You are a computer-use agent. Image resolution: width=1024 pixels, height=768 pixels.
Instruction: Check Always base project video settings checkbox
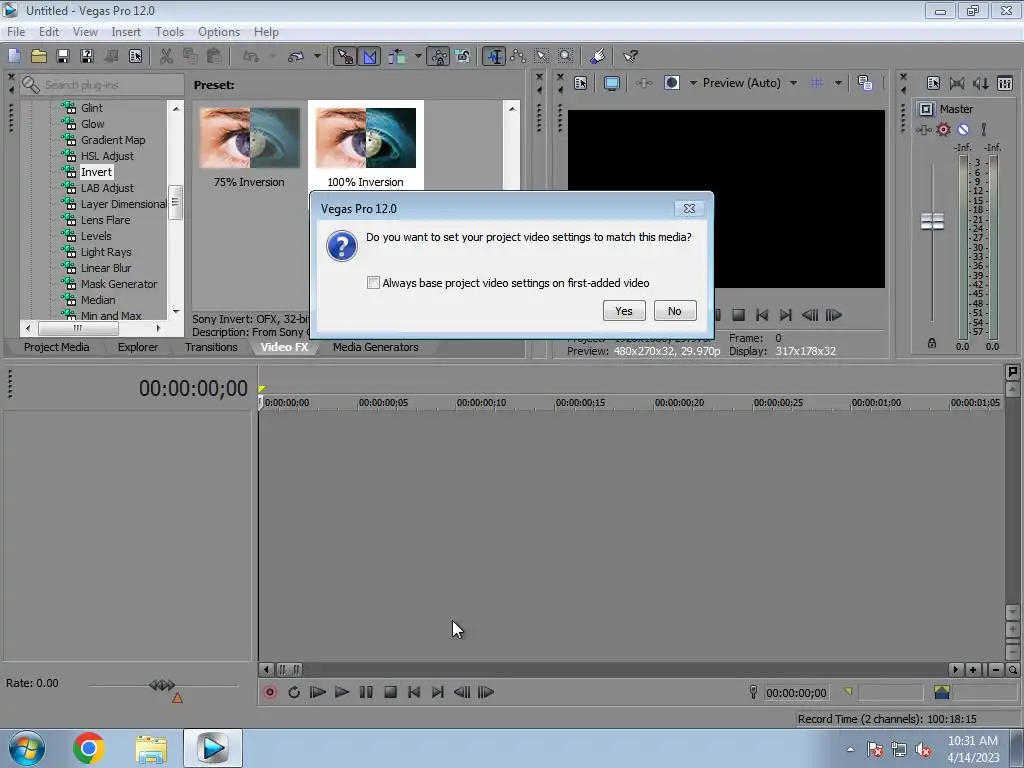373,282
